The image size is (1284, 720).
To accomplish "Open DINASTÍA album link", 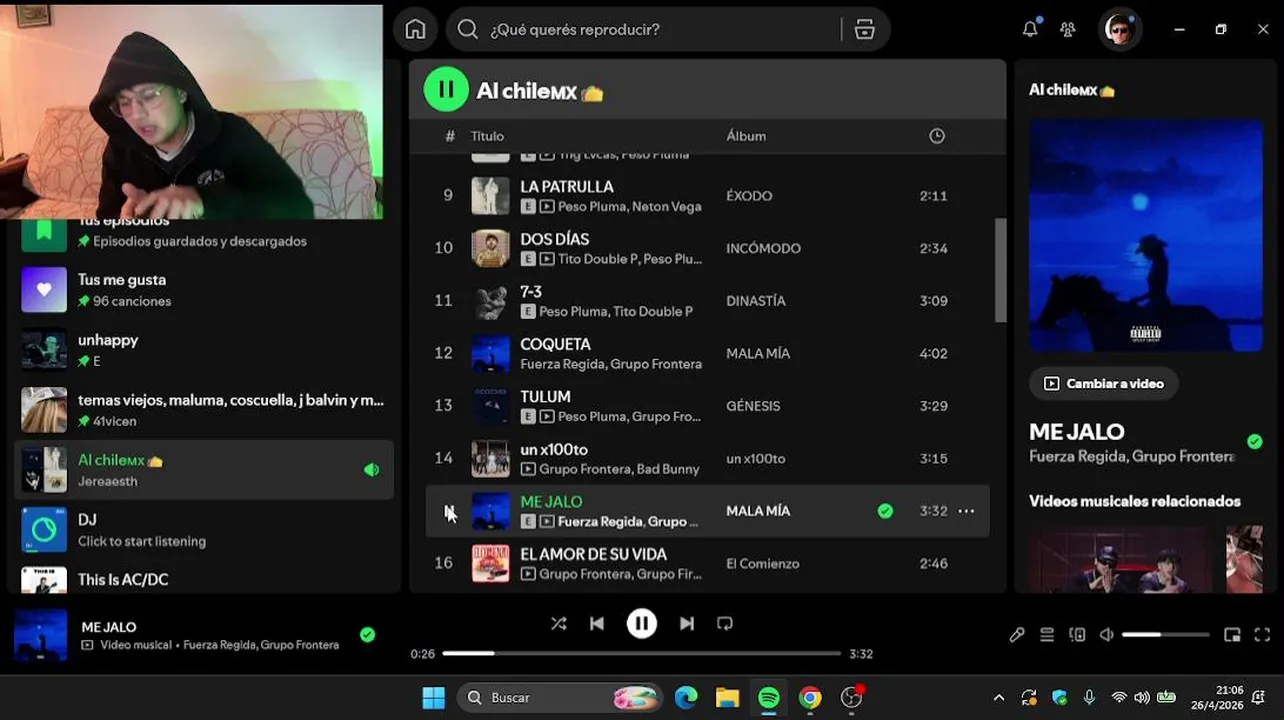I will pyautogui.click(x=756, y=301).
